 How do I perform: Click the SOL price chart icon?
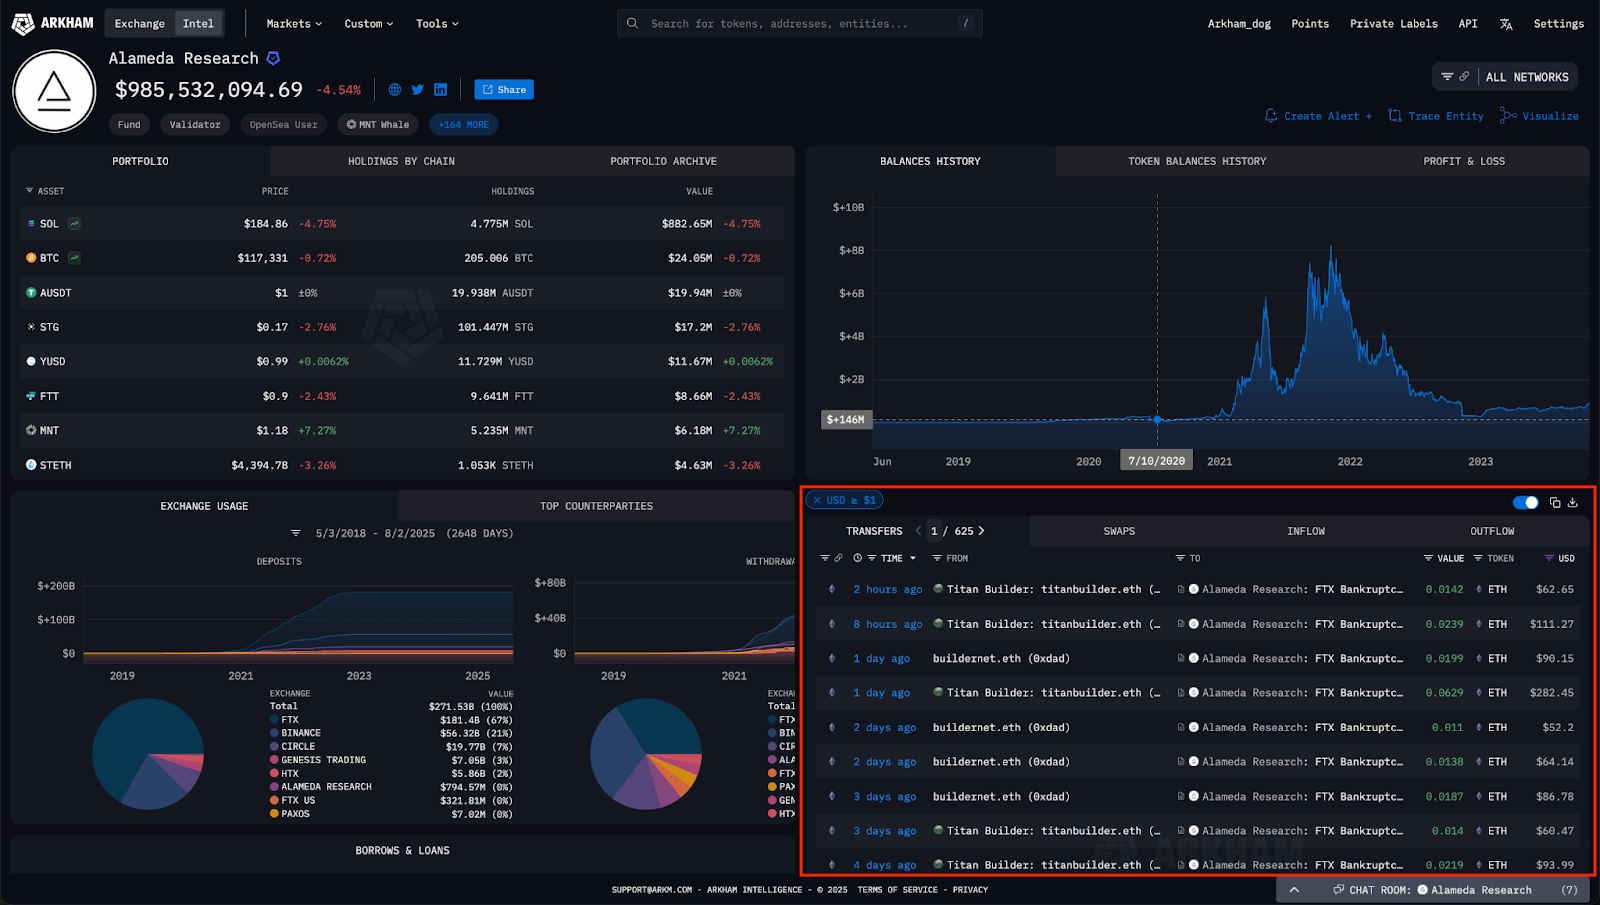[74, 224]
